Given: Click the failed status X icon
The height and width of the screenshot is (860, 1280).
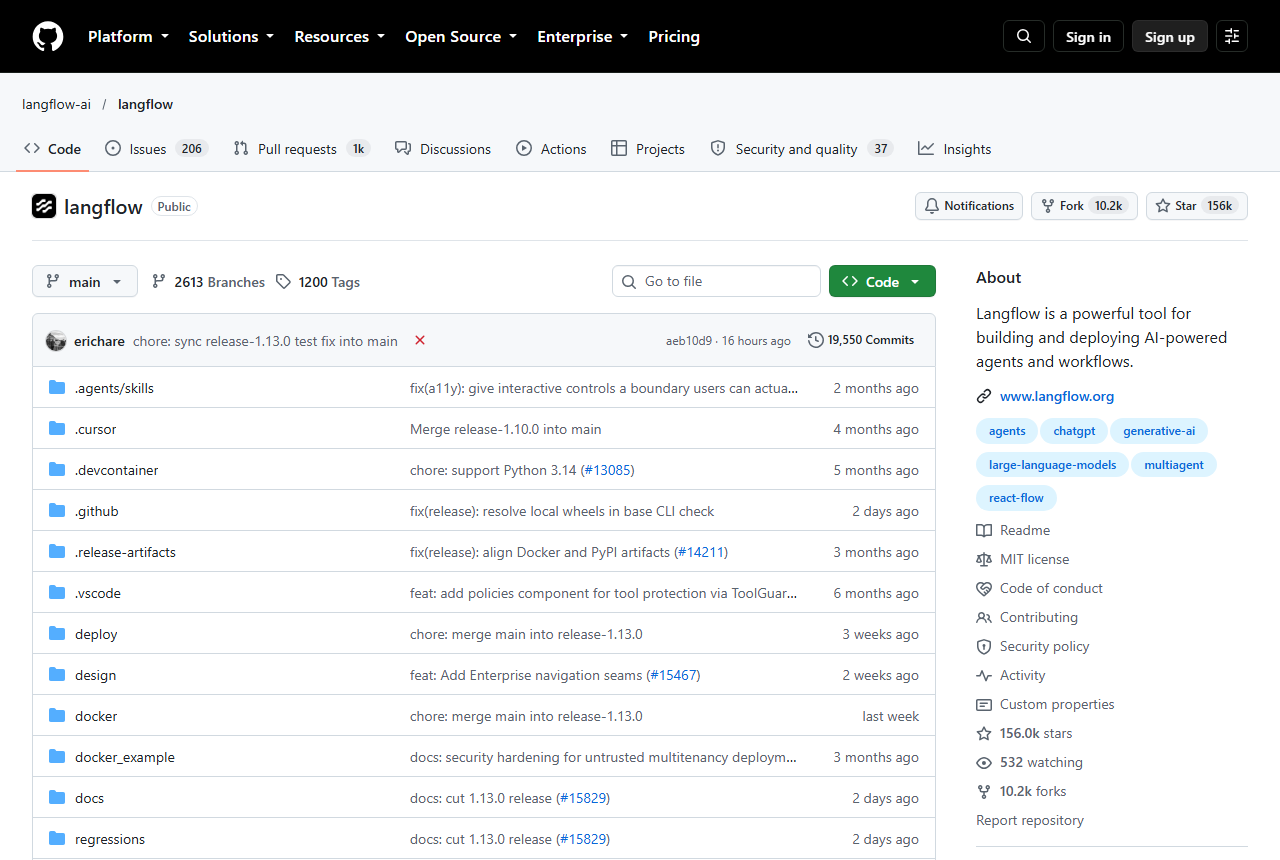Looking at the screenshot, I should pyautogui.click(x=420, y=340).
